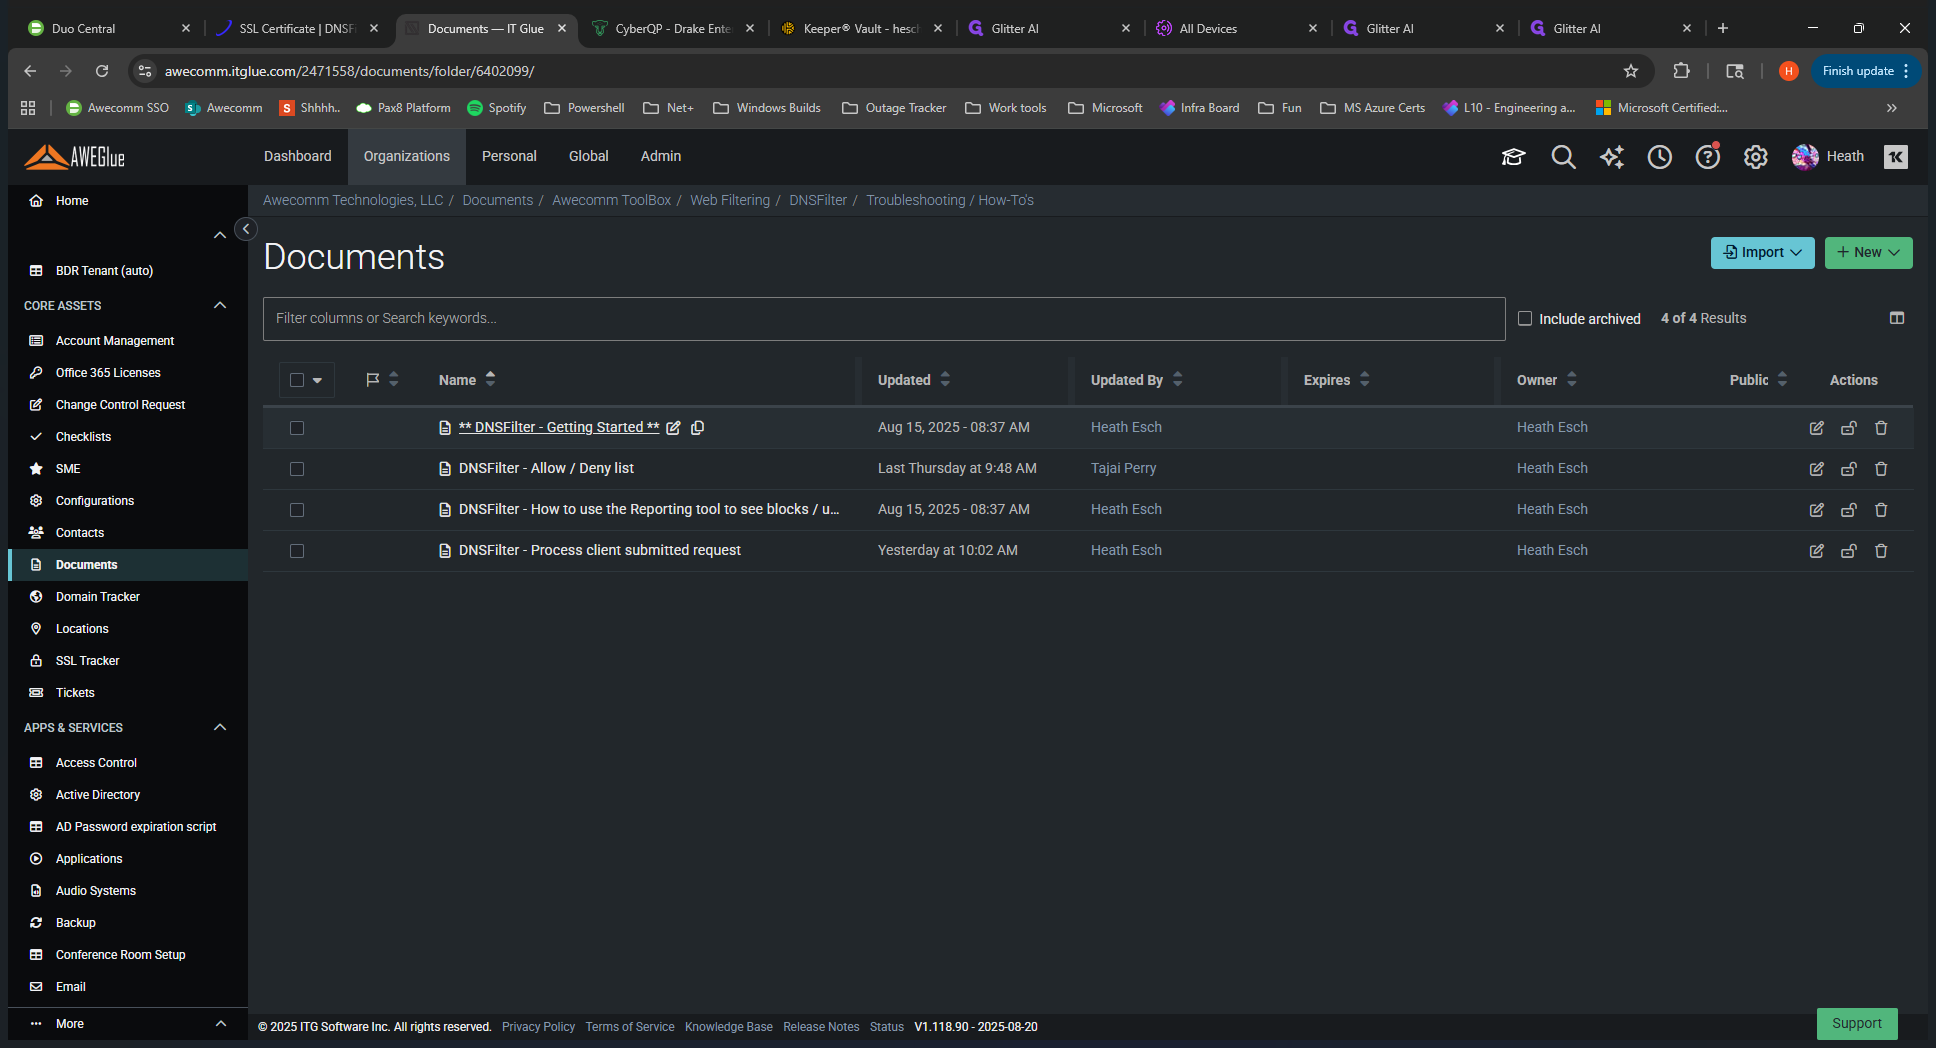Edit the DNSFilter - Getting Started row
The image size is (1936, 1048).
tap(1817, 428)
